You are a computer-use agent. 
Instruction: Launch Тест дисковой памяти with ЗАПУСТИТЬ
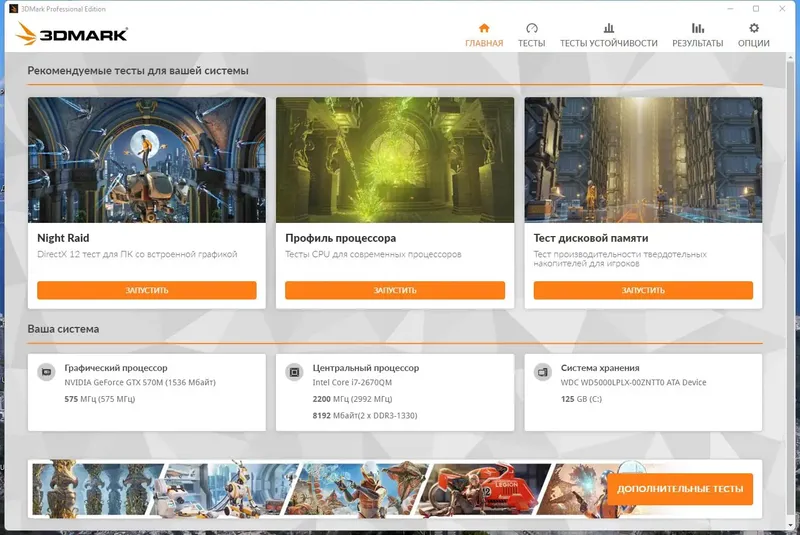(643, 290)
